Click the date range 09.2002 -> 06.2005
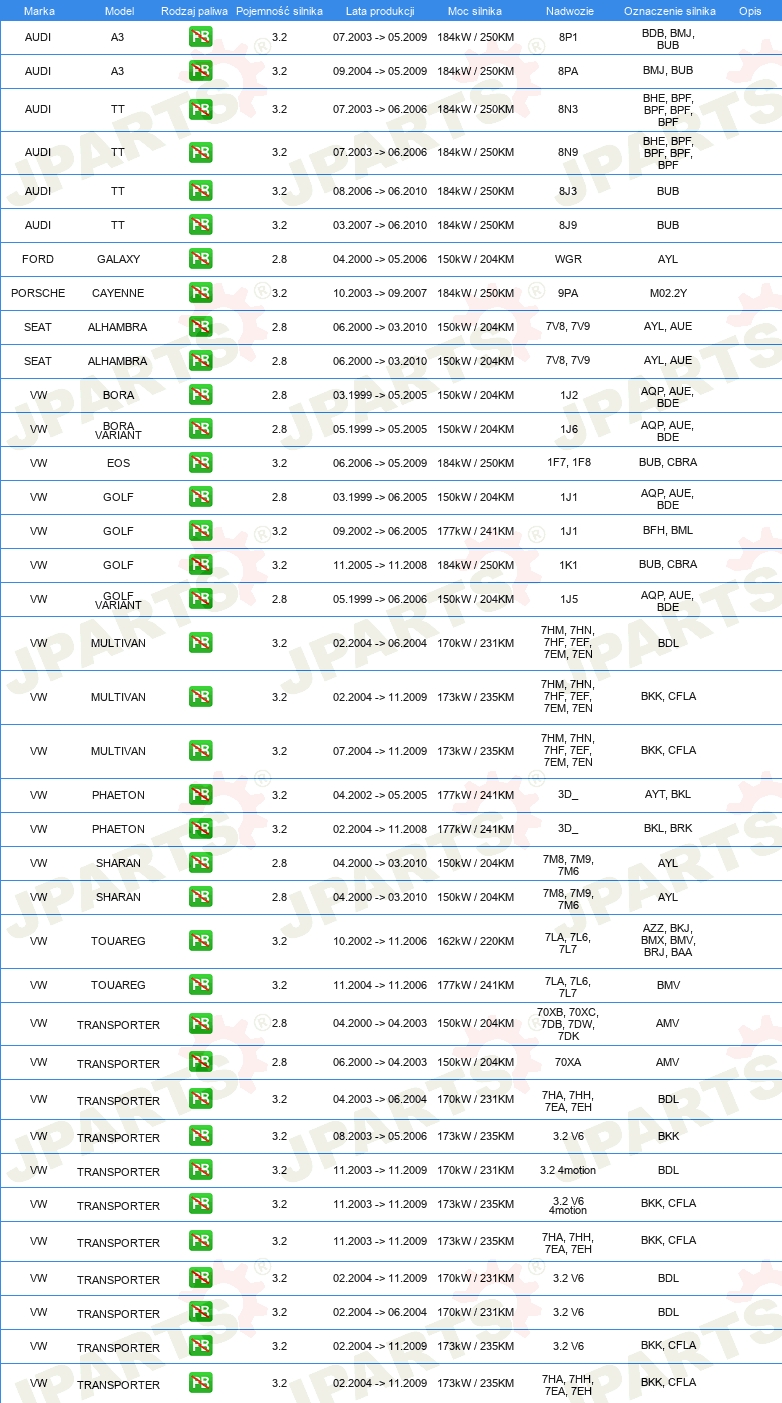 [380, 532]
